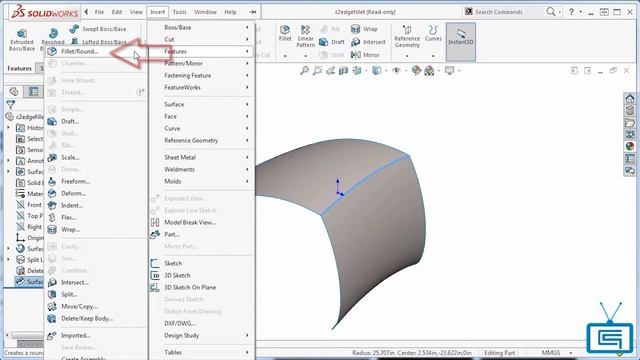The image size is (640, 360).
Task: Open the Window menu
Action: (205, 12)
